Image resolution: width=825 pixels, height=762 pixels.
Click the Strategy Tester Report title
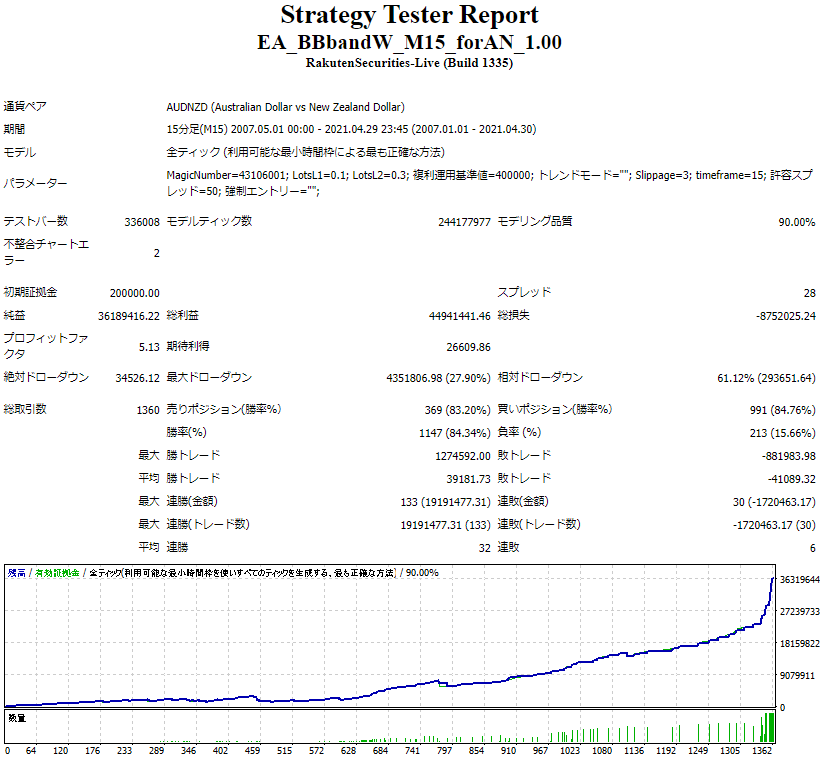[409, 15]
